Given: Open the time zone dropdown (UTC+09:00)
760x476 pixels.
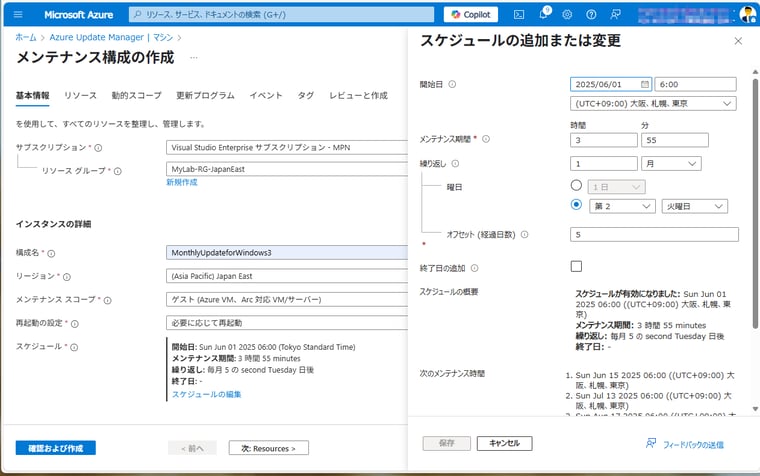Looking at the screenshot, I should [653, 103].
